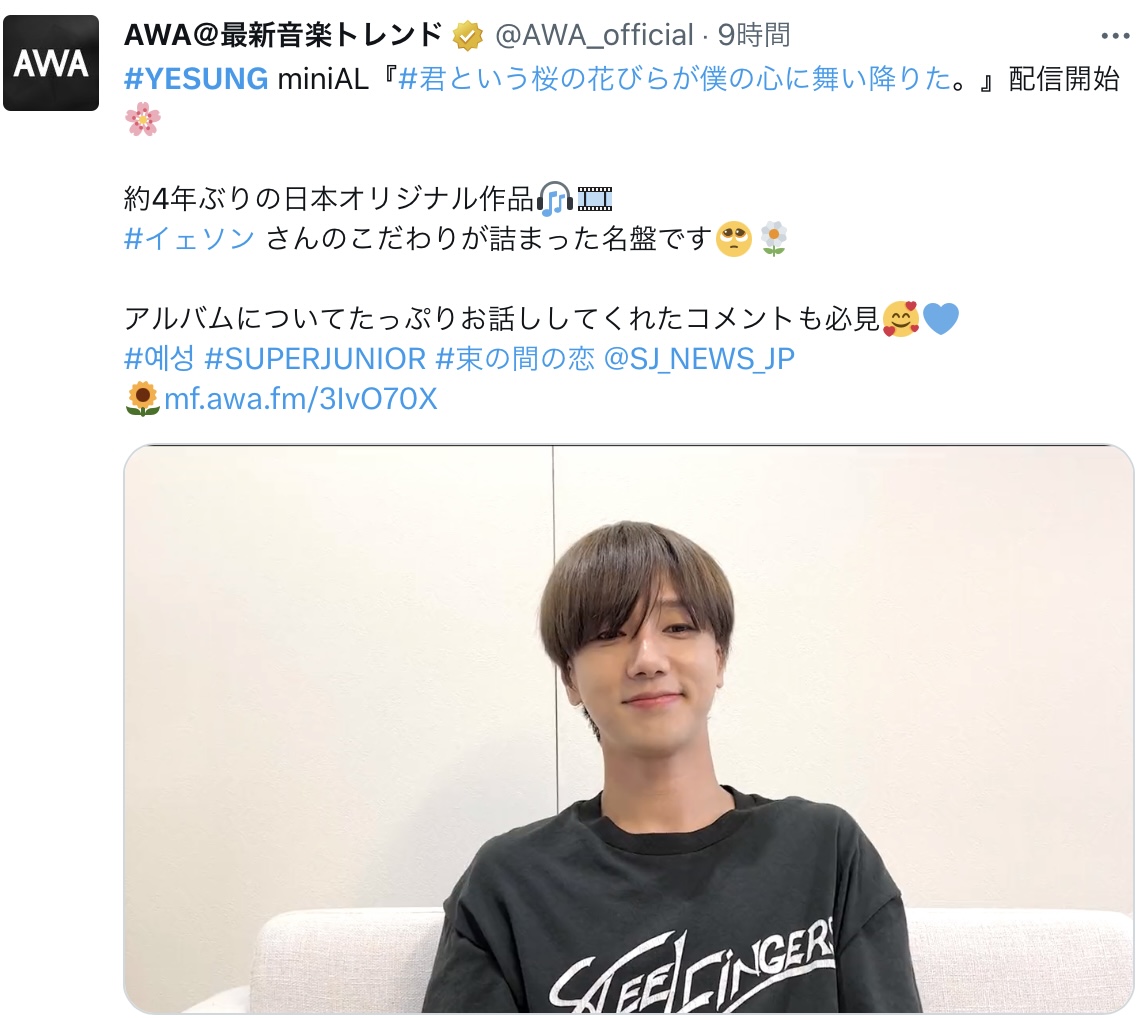The width and height of the screenshot is (1140, 1018).
Task: Click the film strip emoji
Action: pos(595,199)
